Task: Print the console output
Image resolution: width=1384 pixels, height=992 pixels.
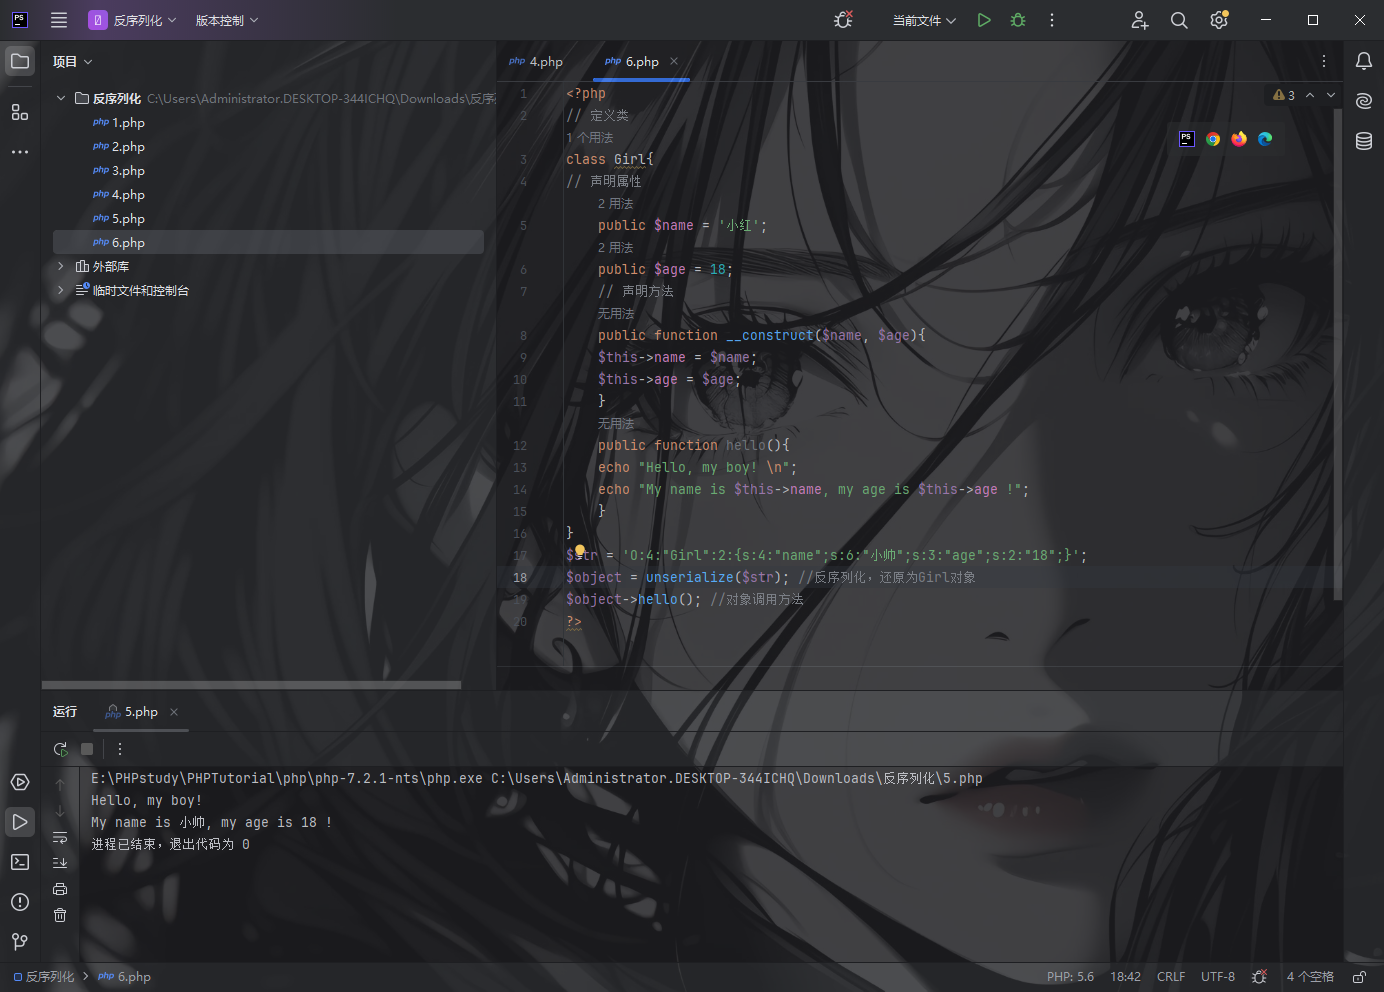Action: click(60, 889)
